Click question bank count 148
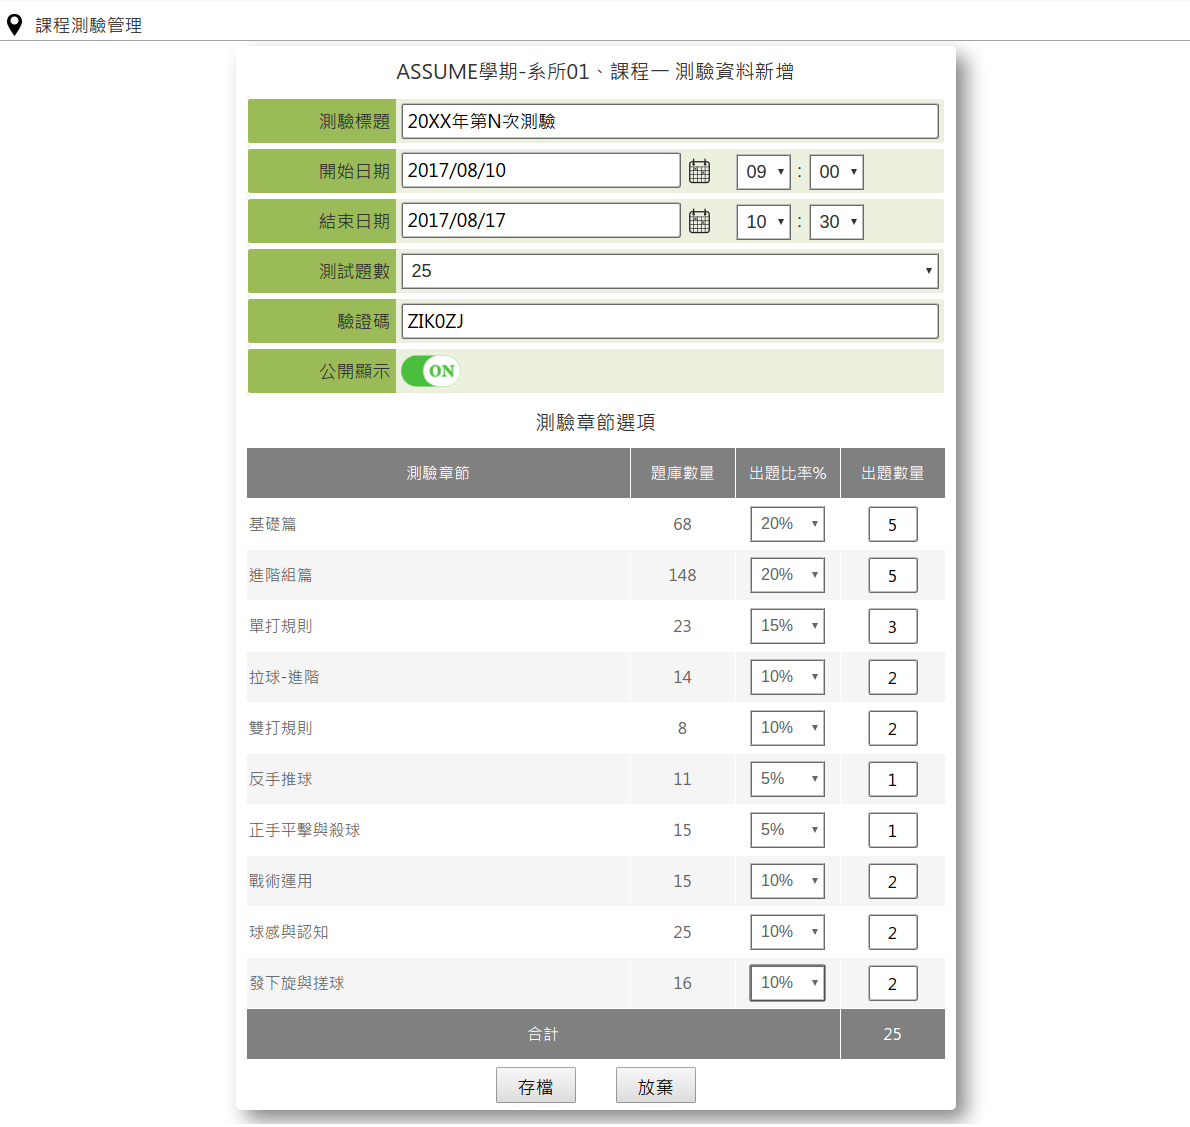The height and width of the screenshot is (1127, 1190). tap(682, 575)
